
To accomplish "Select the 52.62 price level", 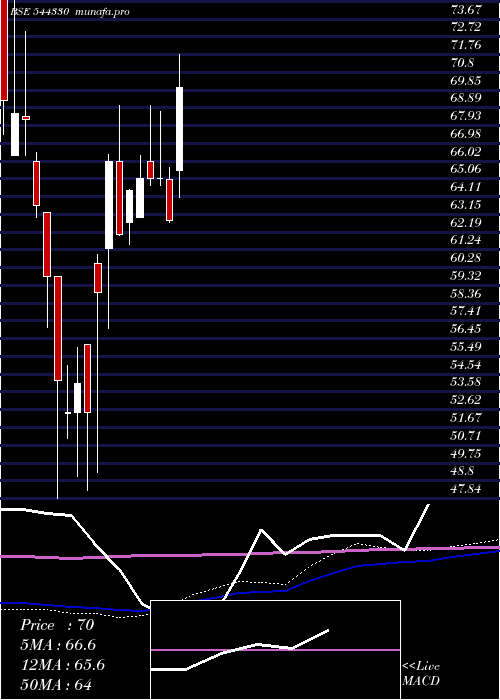I will (466, 400).
